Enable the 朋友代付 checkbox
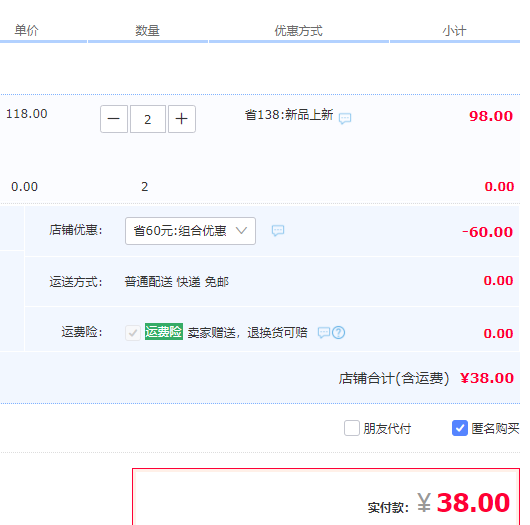The width and height of the screenshot is (530, 525). [x=352, y=428]
